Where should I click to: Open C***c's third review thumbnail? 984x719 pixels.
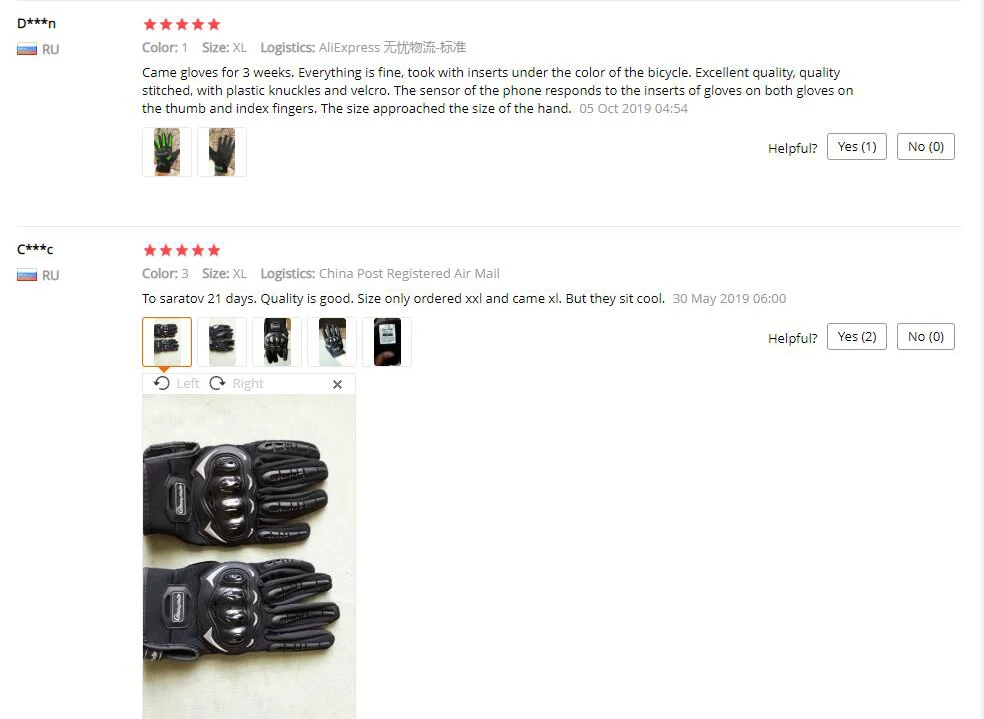277,342
